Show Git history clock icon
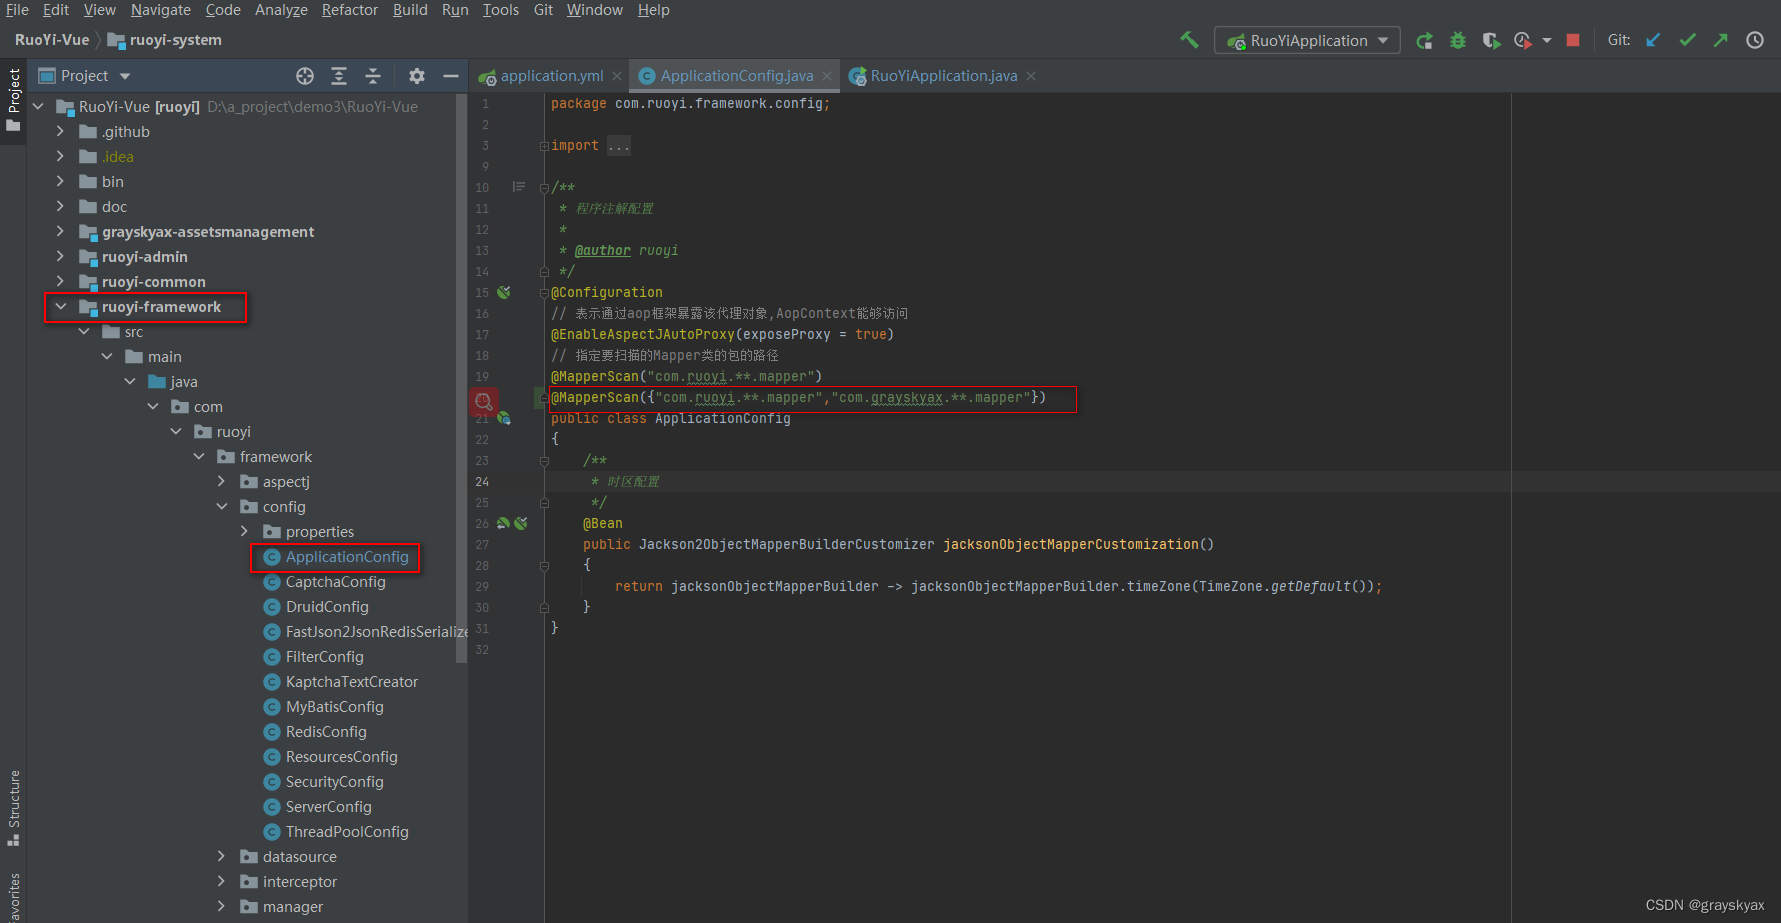 click(x=1755, y=40)
